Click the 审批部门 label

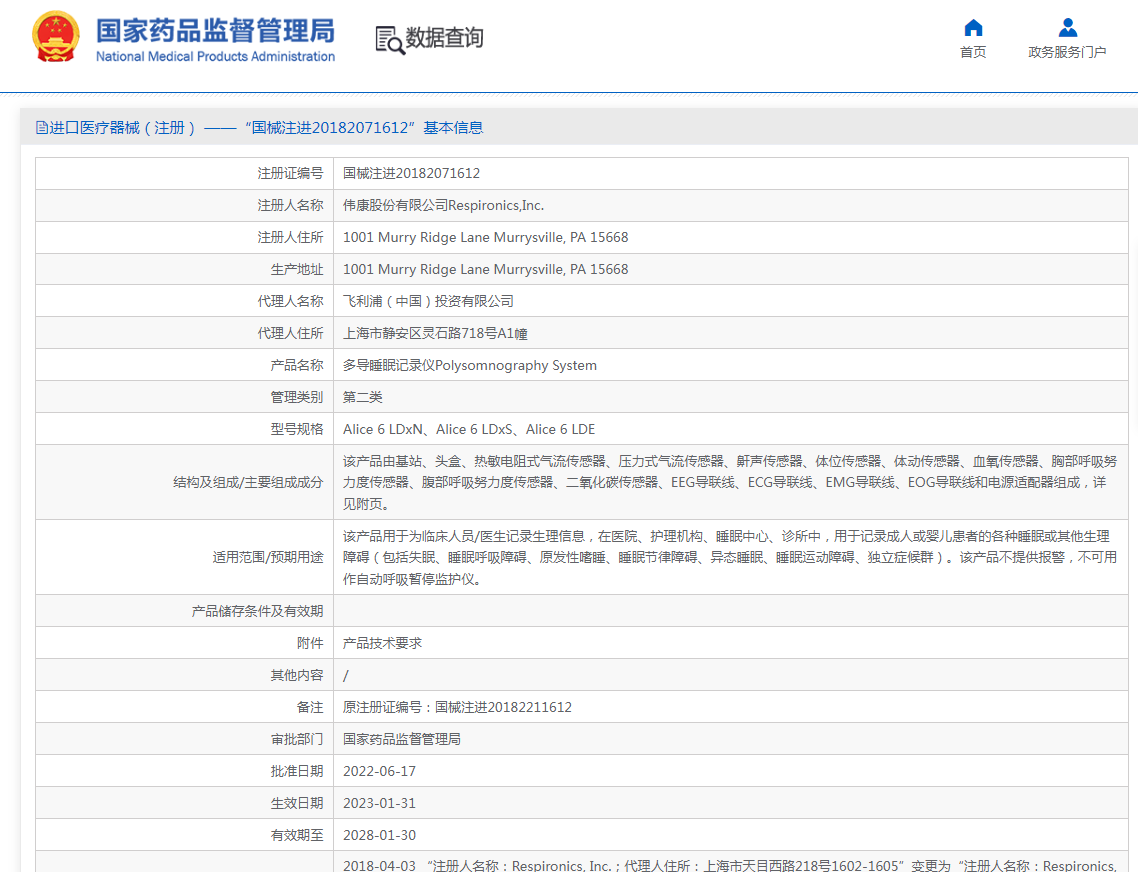(297, 739)
